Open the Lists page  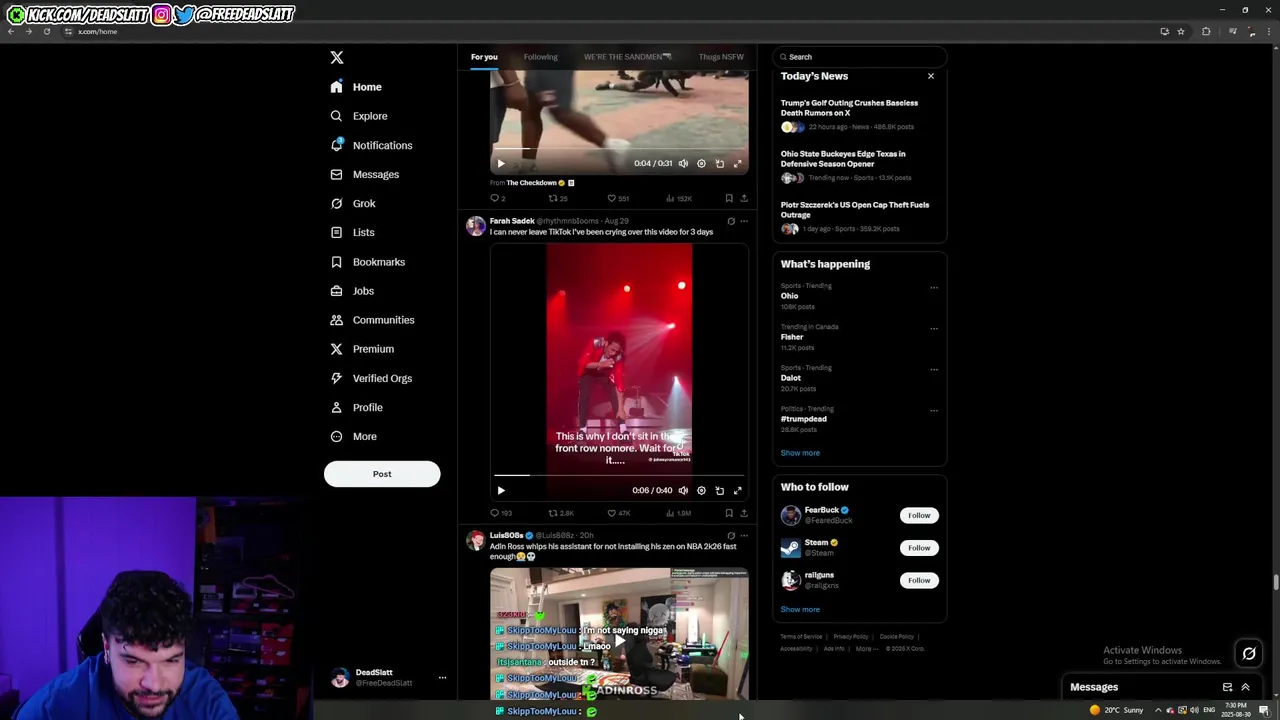[352, 232]
